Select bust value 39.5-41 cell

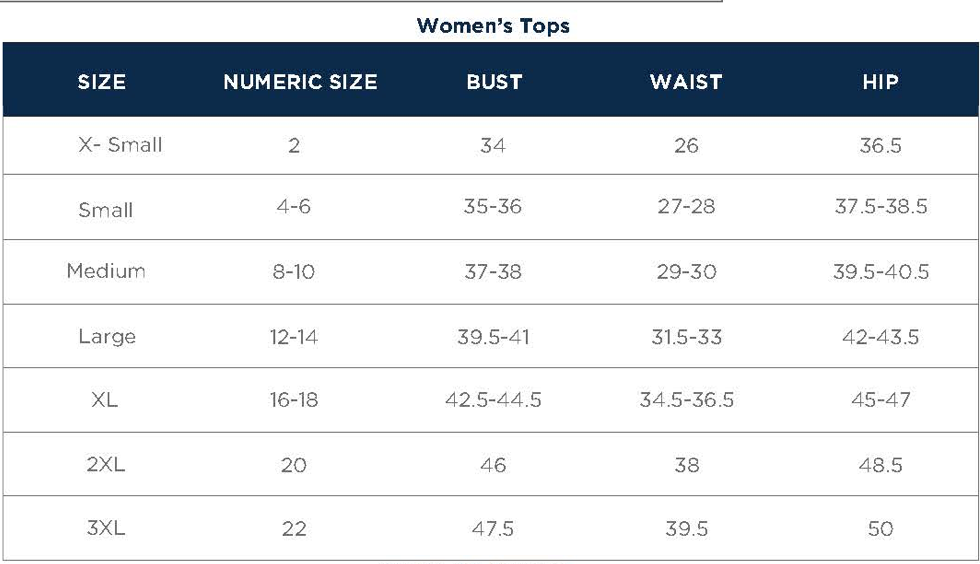(493, 337)
